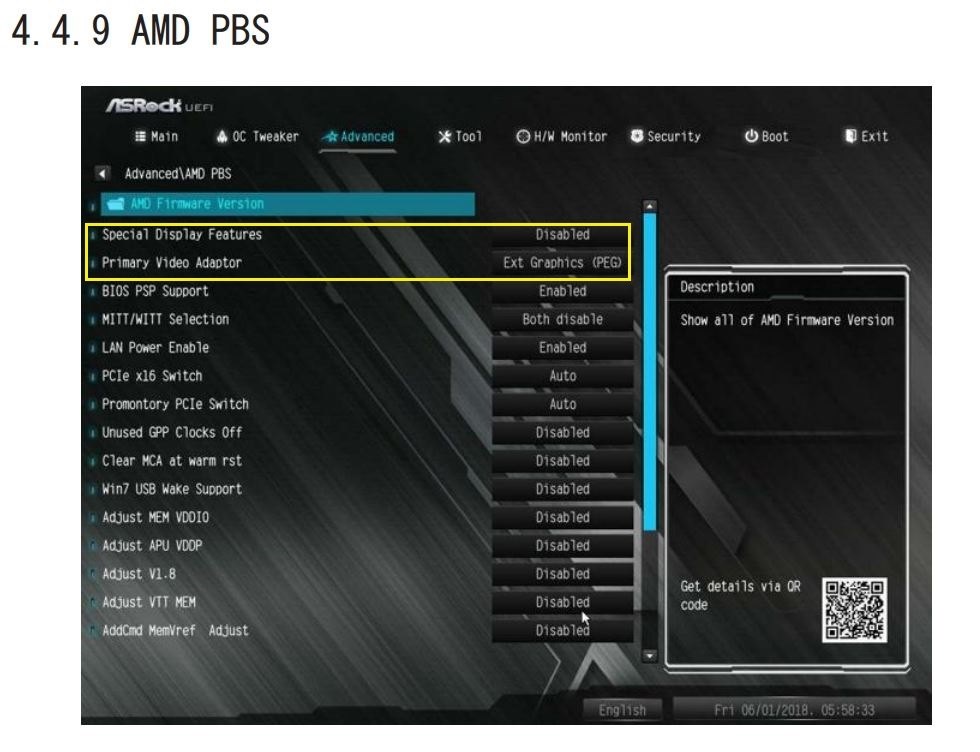
Task: Open Clear MCA at warm rst dropdown
Action: pos(562,461)
